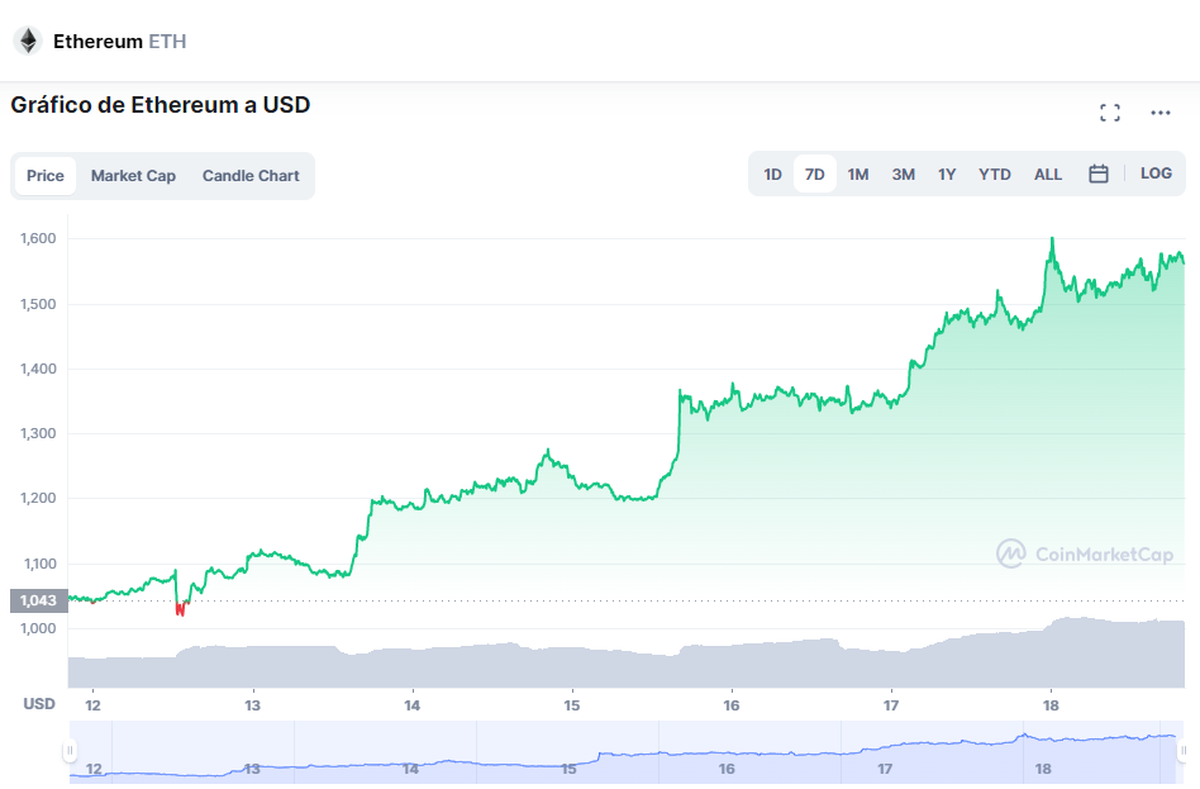Open the fullscreen chart view icon
The image size is (1200, 789).
point(1110,112)
